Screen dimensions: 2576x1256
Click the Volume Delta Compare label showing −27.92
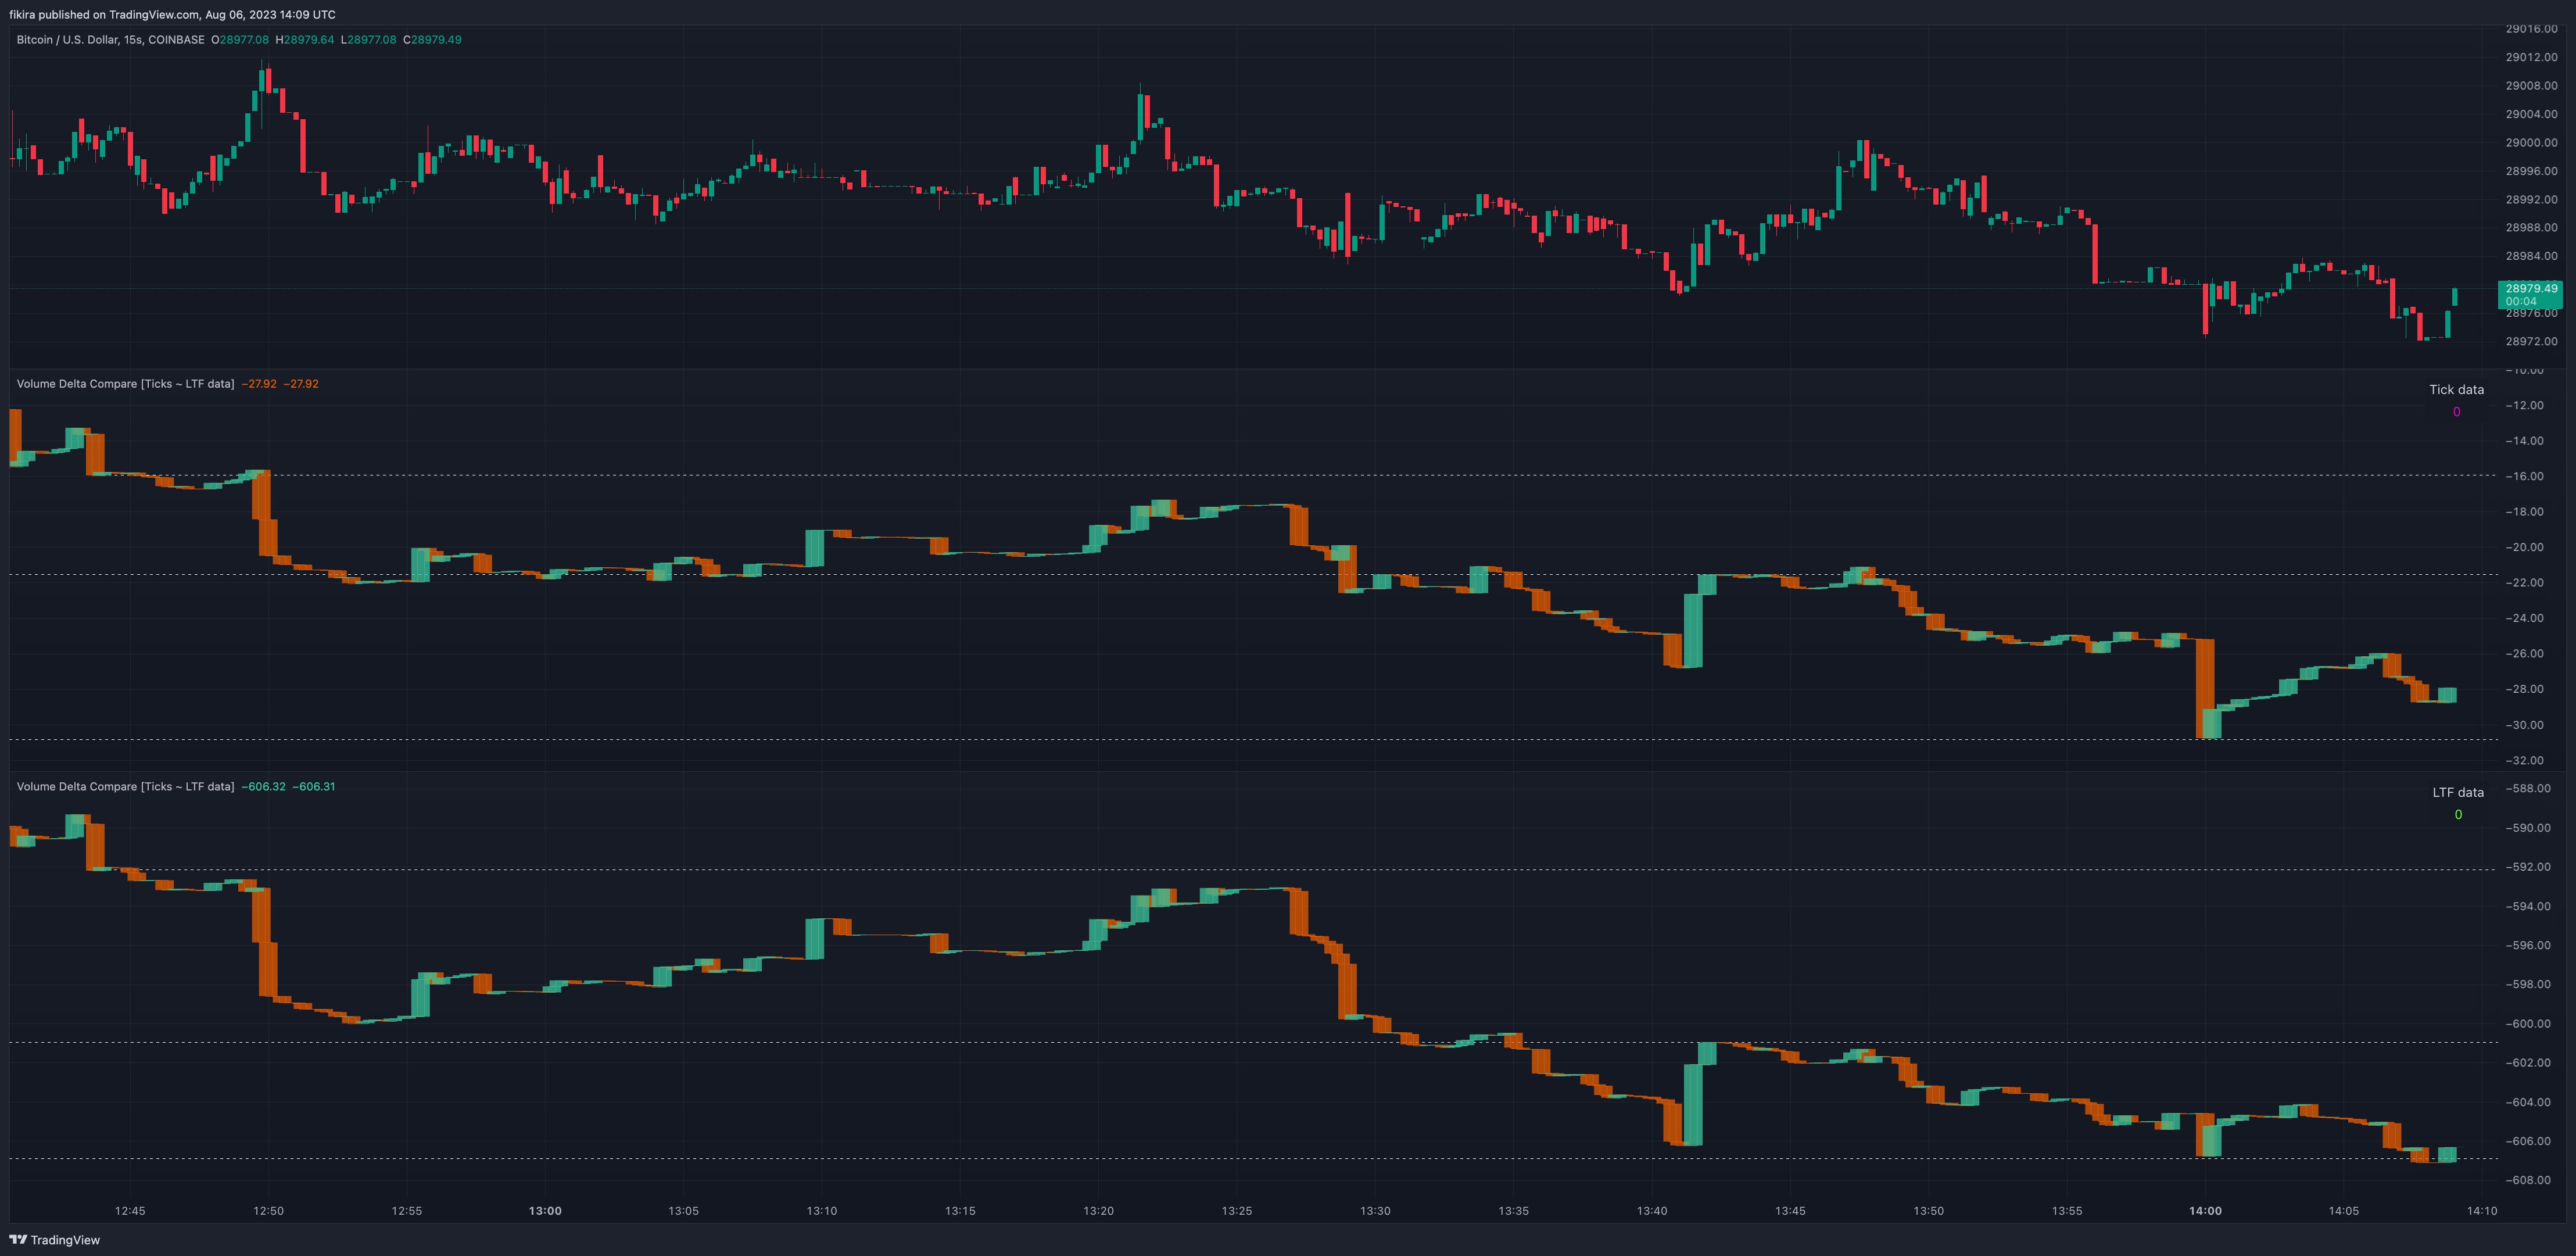point(125,384)
